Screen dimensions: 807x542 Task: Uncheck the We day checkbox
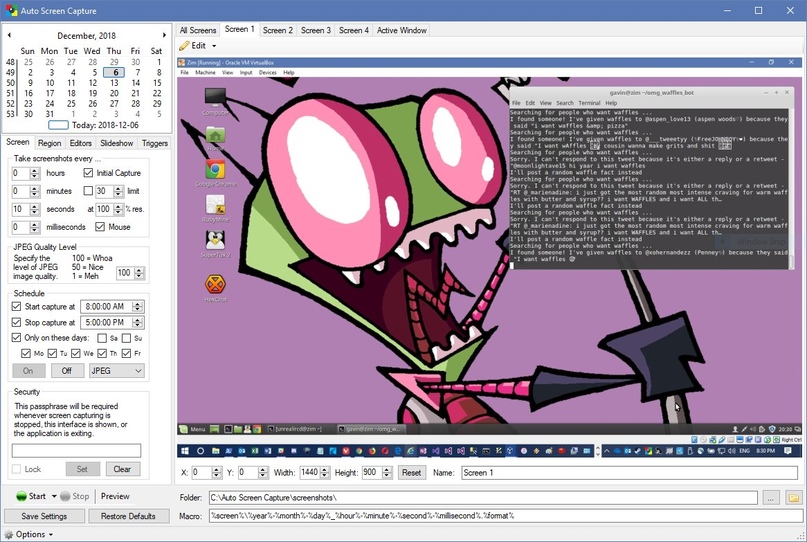point(76,353)
